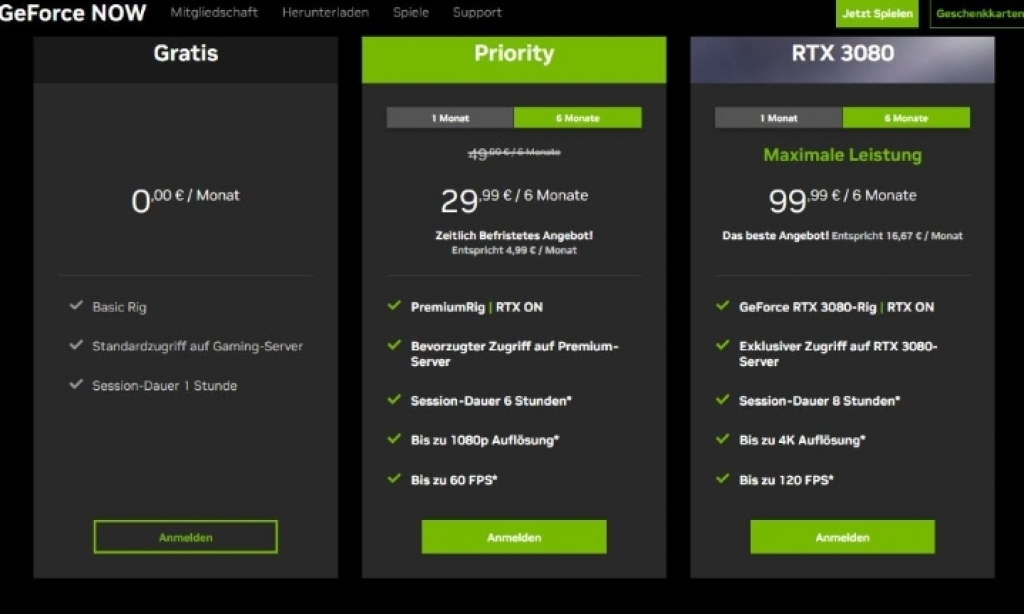Click Anmelden under the Gratis plan

[185, 537]
